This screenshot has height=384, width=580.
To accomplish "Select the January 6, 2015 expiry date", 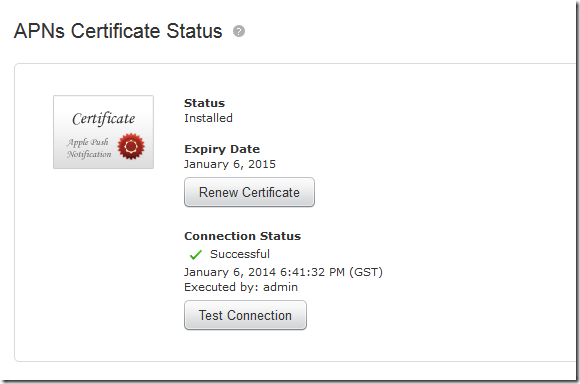I will (x=230, y=164).
